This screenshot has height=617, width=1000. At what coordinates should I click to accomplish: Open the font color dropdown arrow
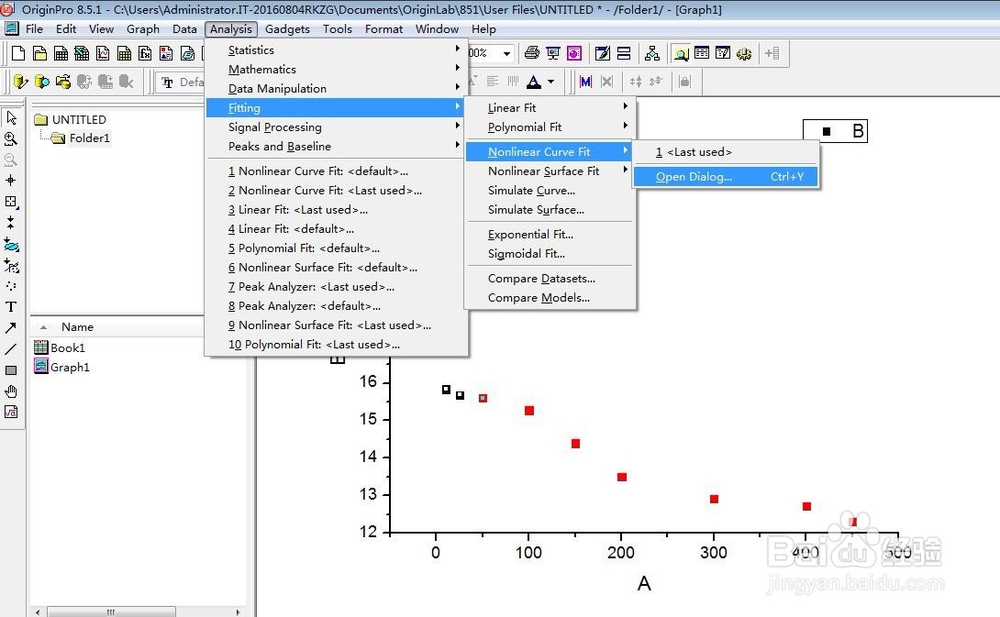551,82
